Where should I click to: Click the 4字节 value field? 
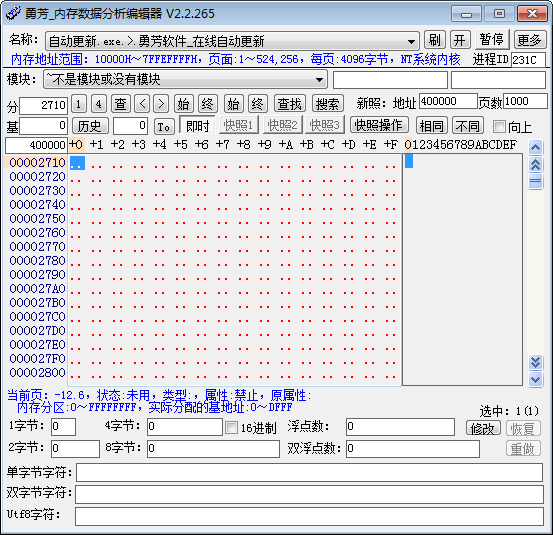click(185, 427)
